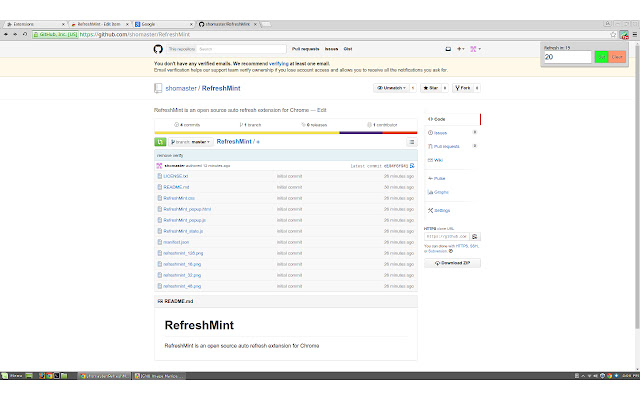The height and width of the screenshot is (400, 640).
Task: Bookmark this page with the star icon
Action: pos(613,35)
